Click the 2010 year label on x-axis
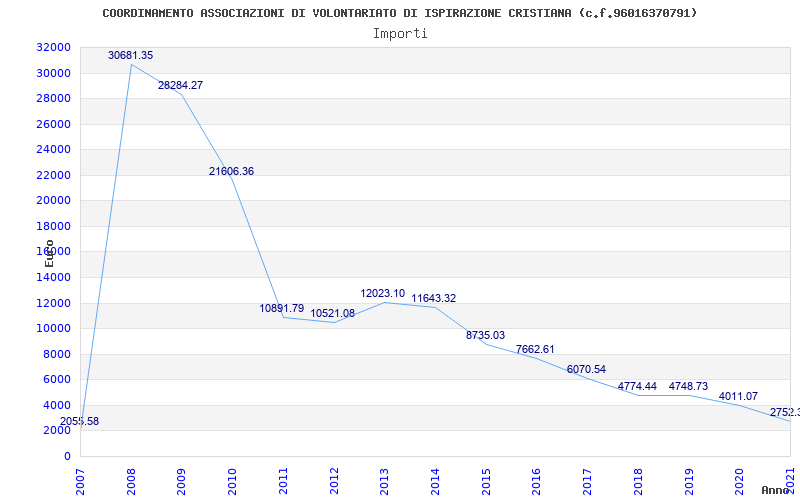The height and width of the screenshot is (500, 800). 233,481
